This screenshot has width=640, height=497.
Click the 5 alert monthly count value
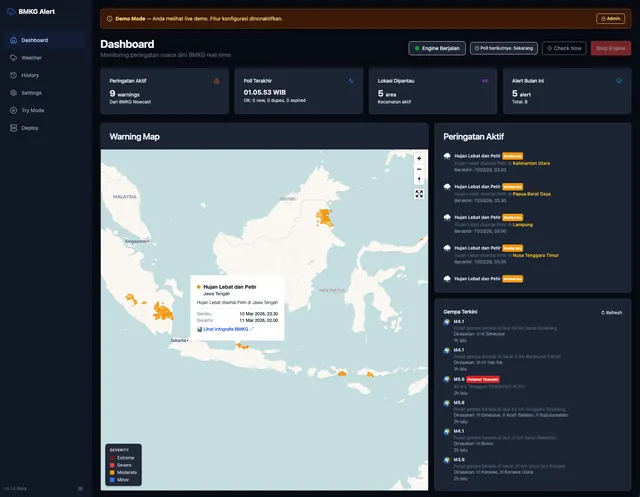pos(521,94)
